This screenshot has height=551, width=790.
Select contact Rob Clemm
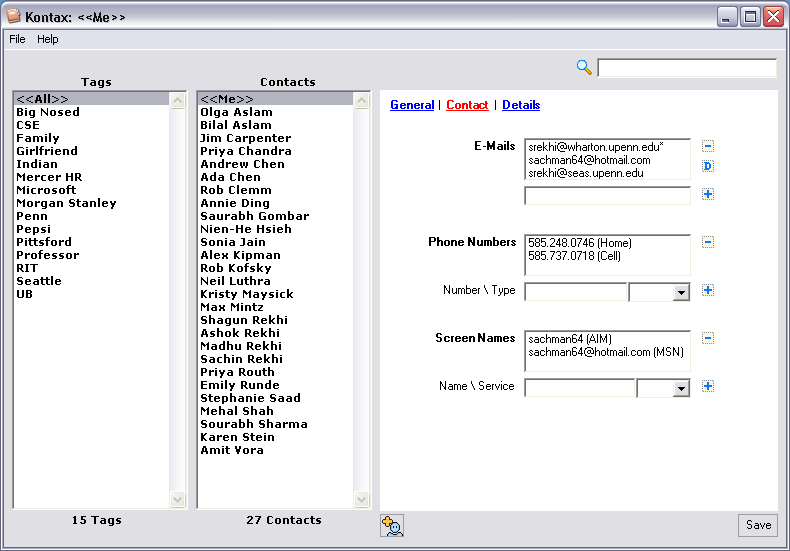click(x=276, y=190)
